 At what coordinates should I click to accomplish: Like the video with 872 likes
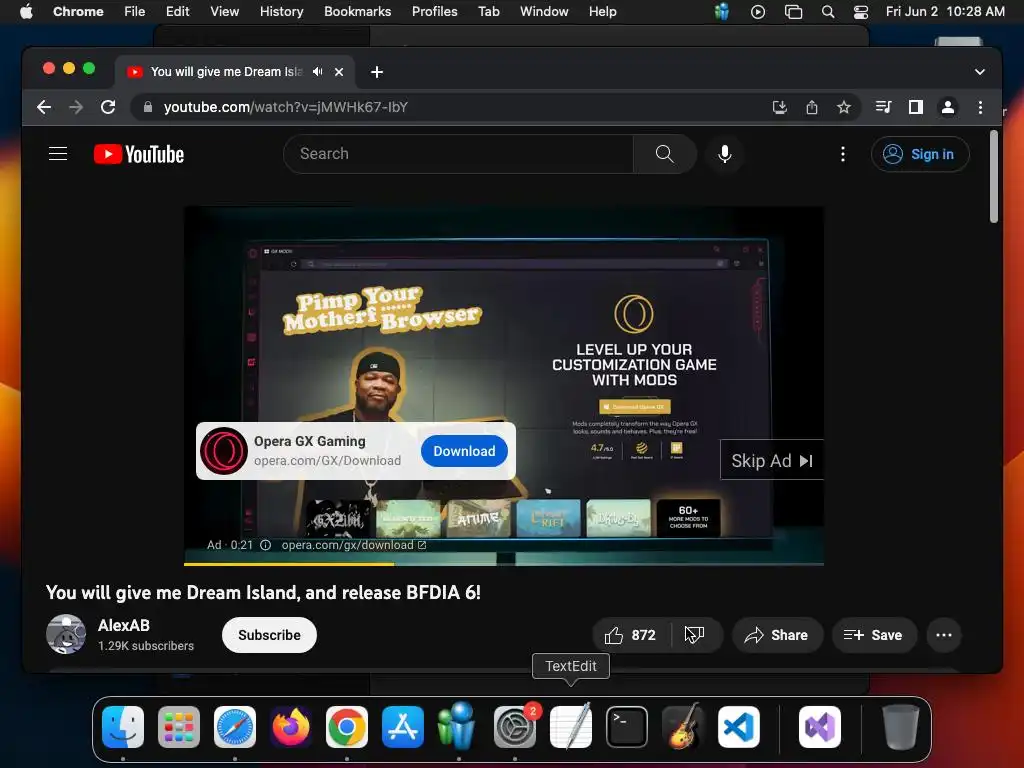(x=631, y=635)
